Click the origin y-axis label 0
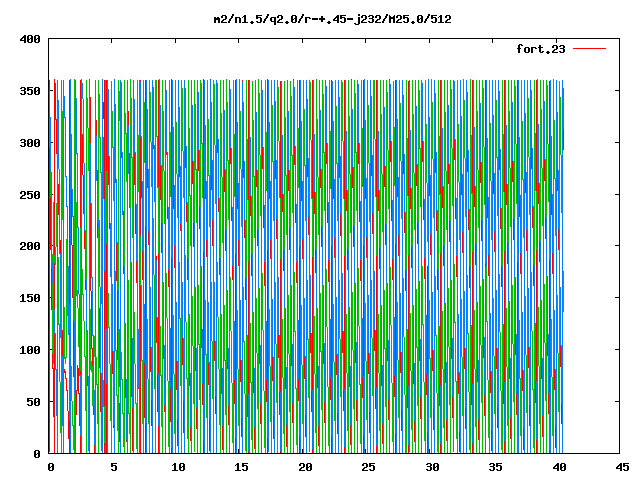 click(x=37, y=454)
